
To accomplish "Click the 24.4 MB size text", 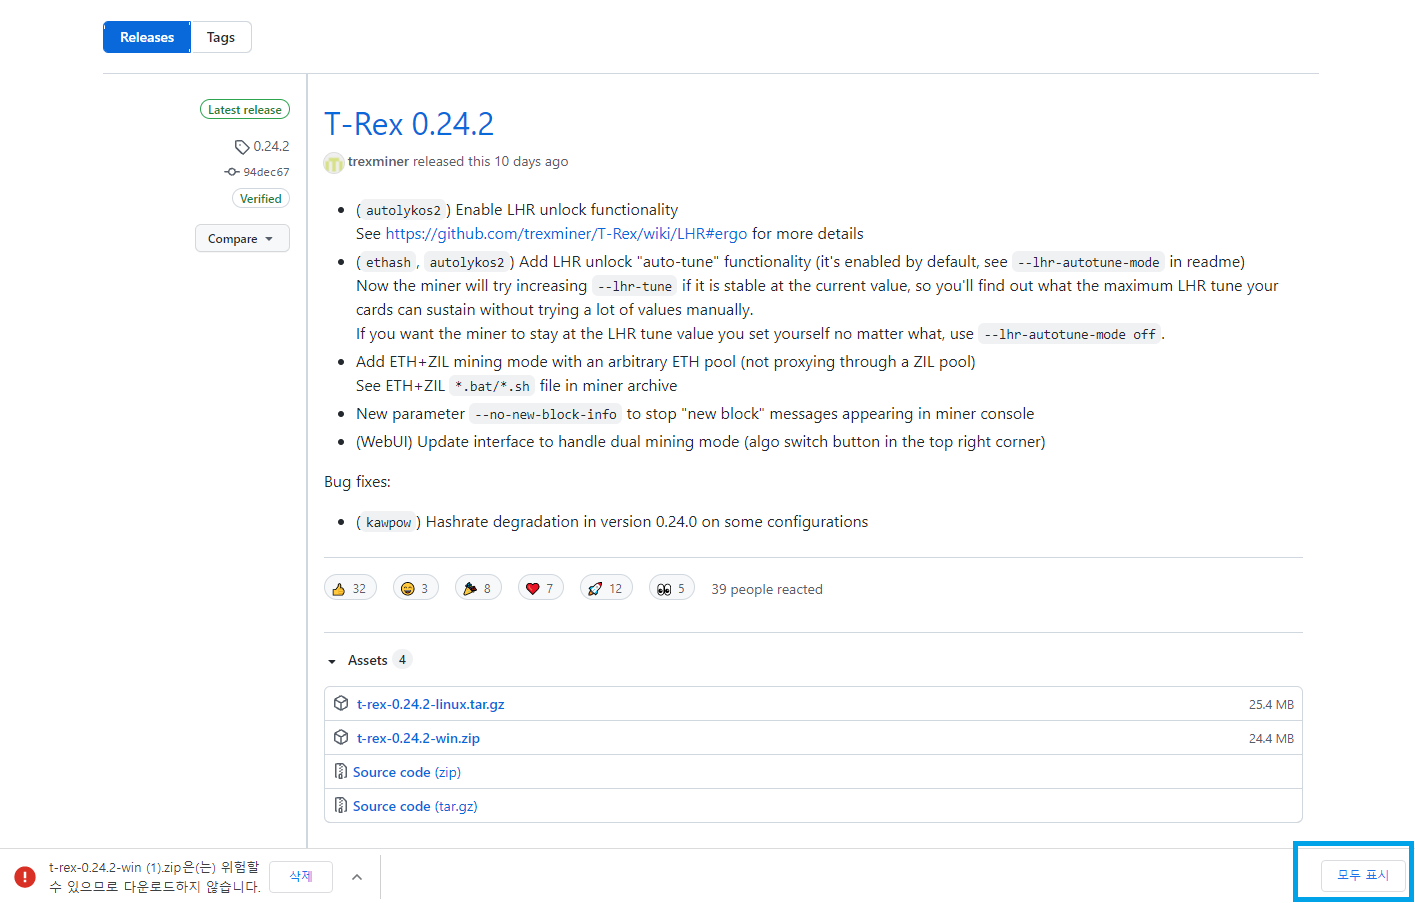I will click(x=1271, y=739).
